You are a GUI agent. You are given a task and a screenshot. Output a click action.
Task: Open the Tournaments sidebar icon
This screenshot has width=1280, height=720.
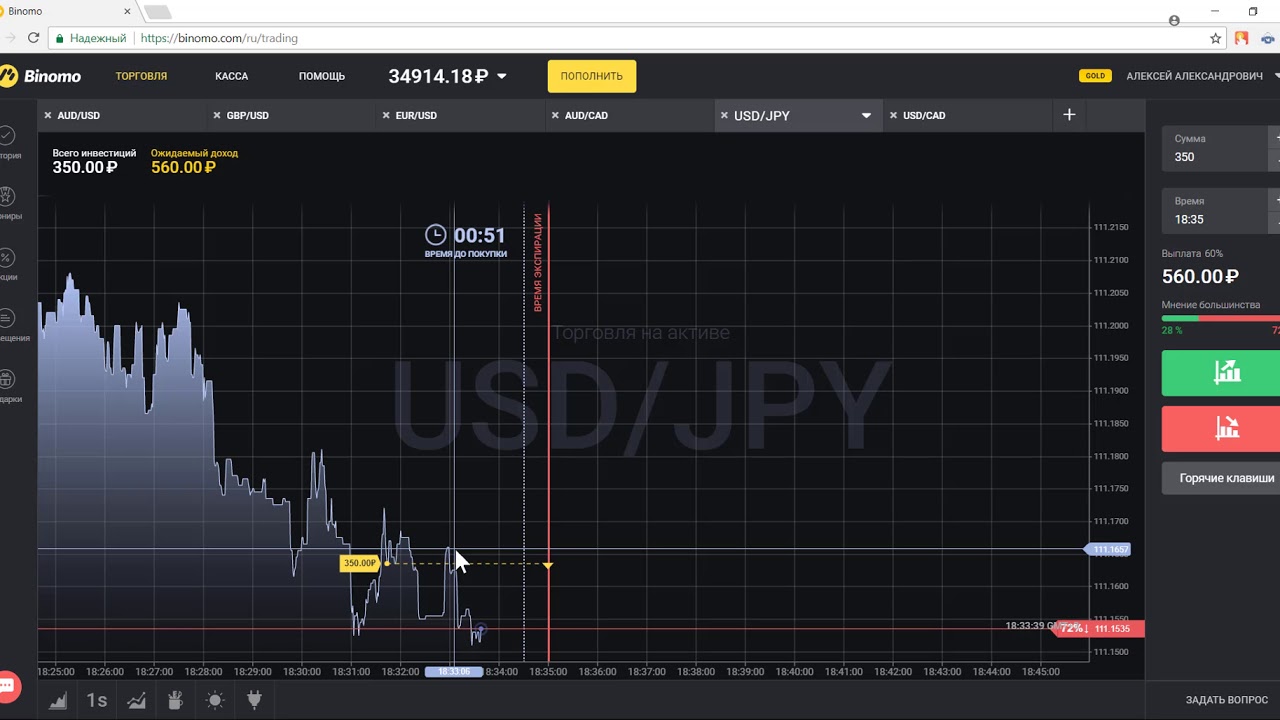point(7,196)
